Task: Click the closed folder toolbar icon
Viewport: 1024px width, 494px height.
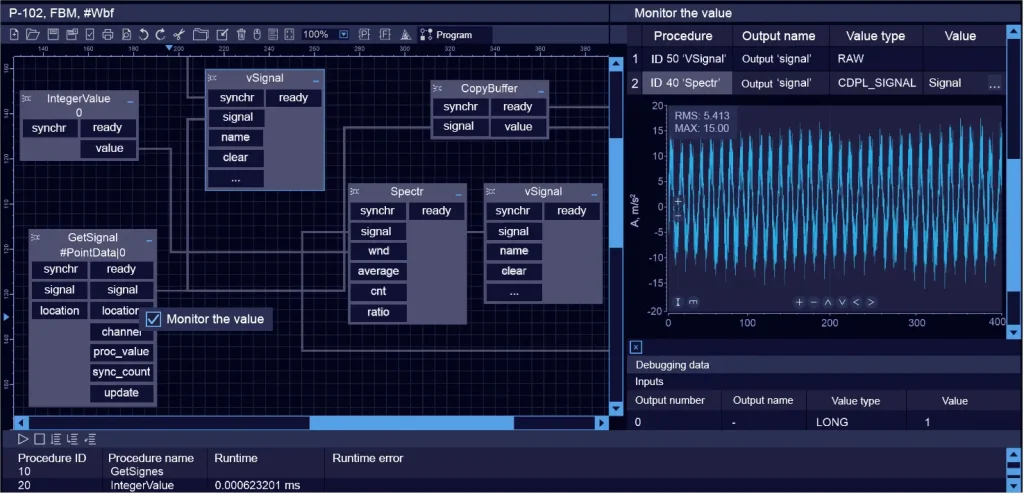Action: (x=200, y=35)
